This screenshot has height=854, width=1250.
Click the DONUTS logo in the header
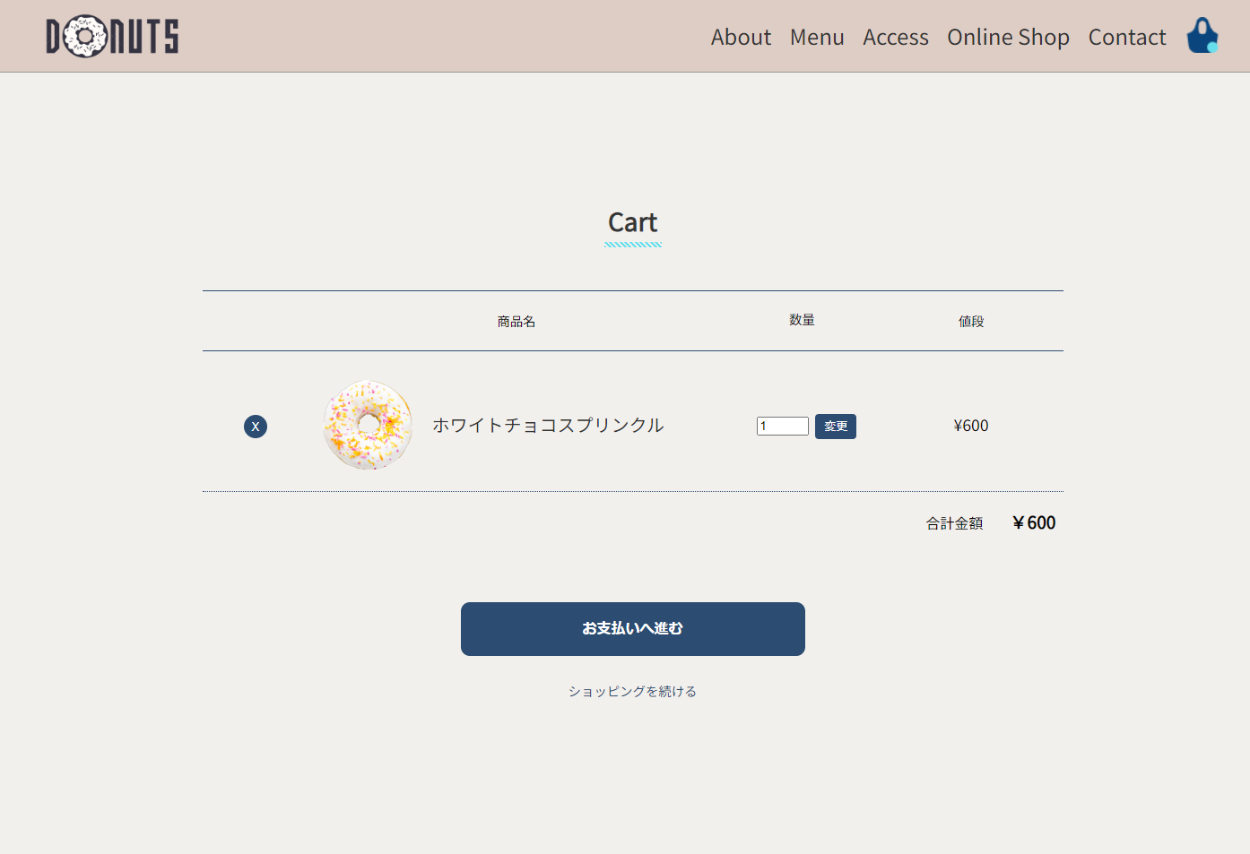click(112, 36)
